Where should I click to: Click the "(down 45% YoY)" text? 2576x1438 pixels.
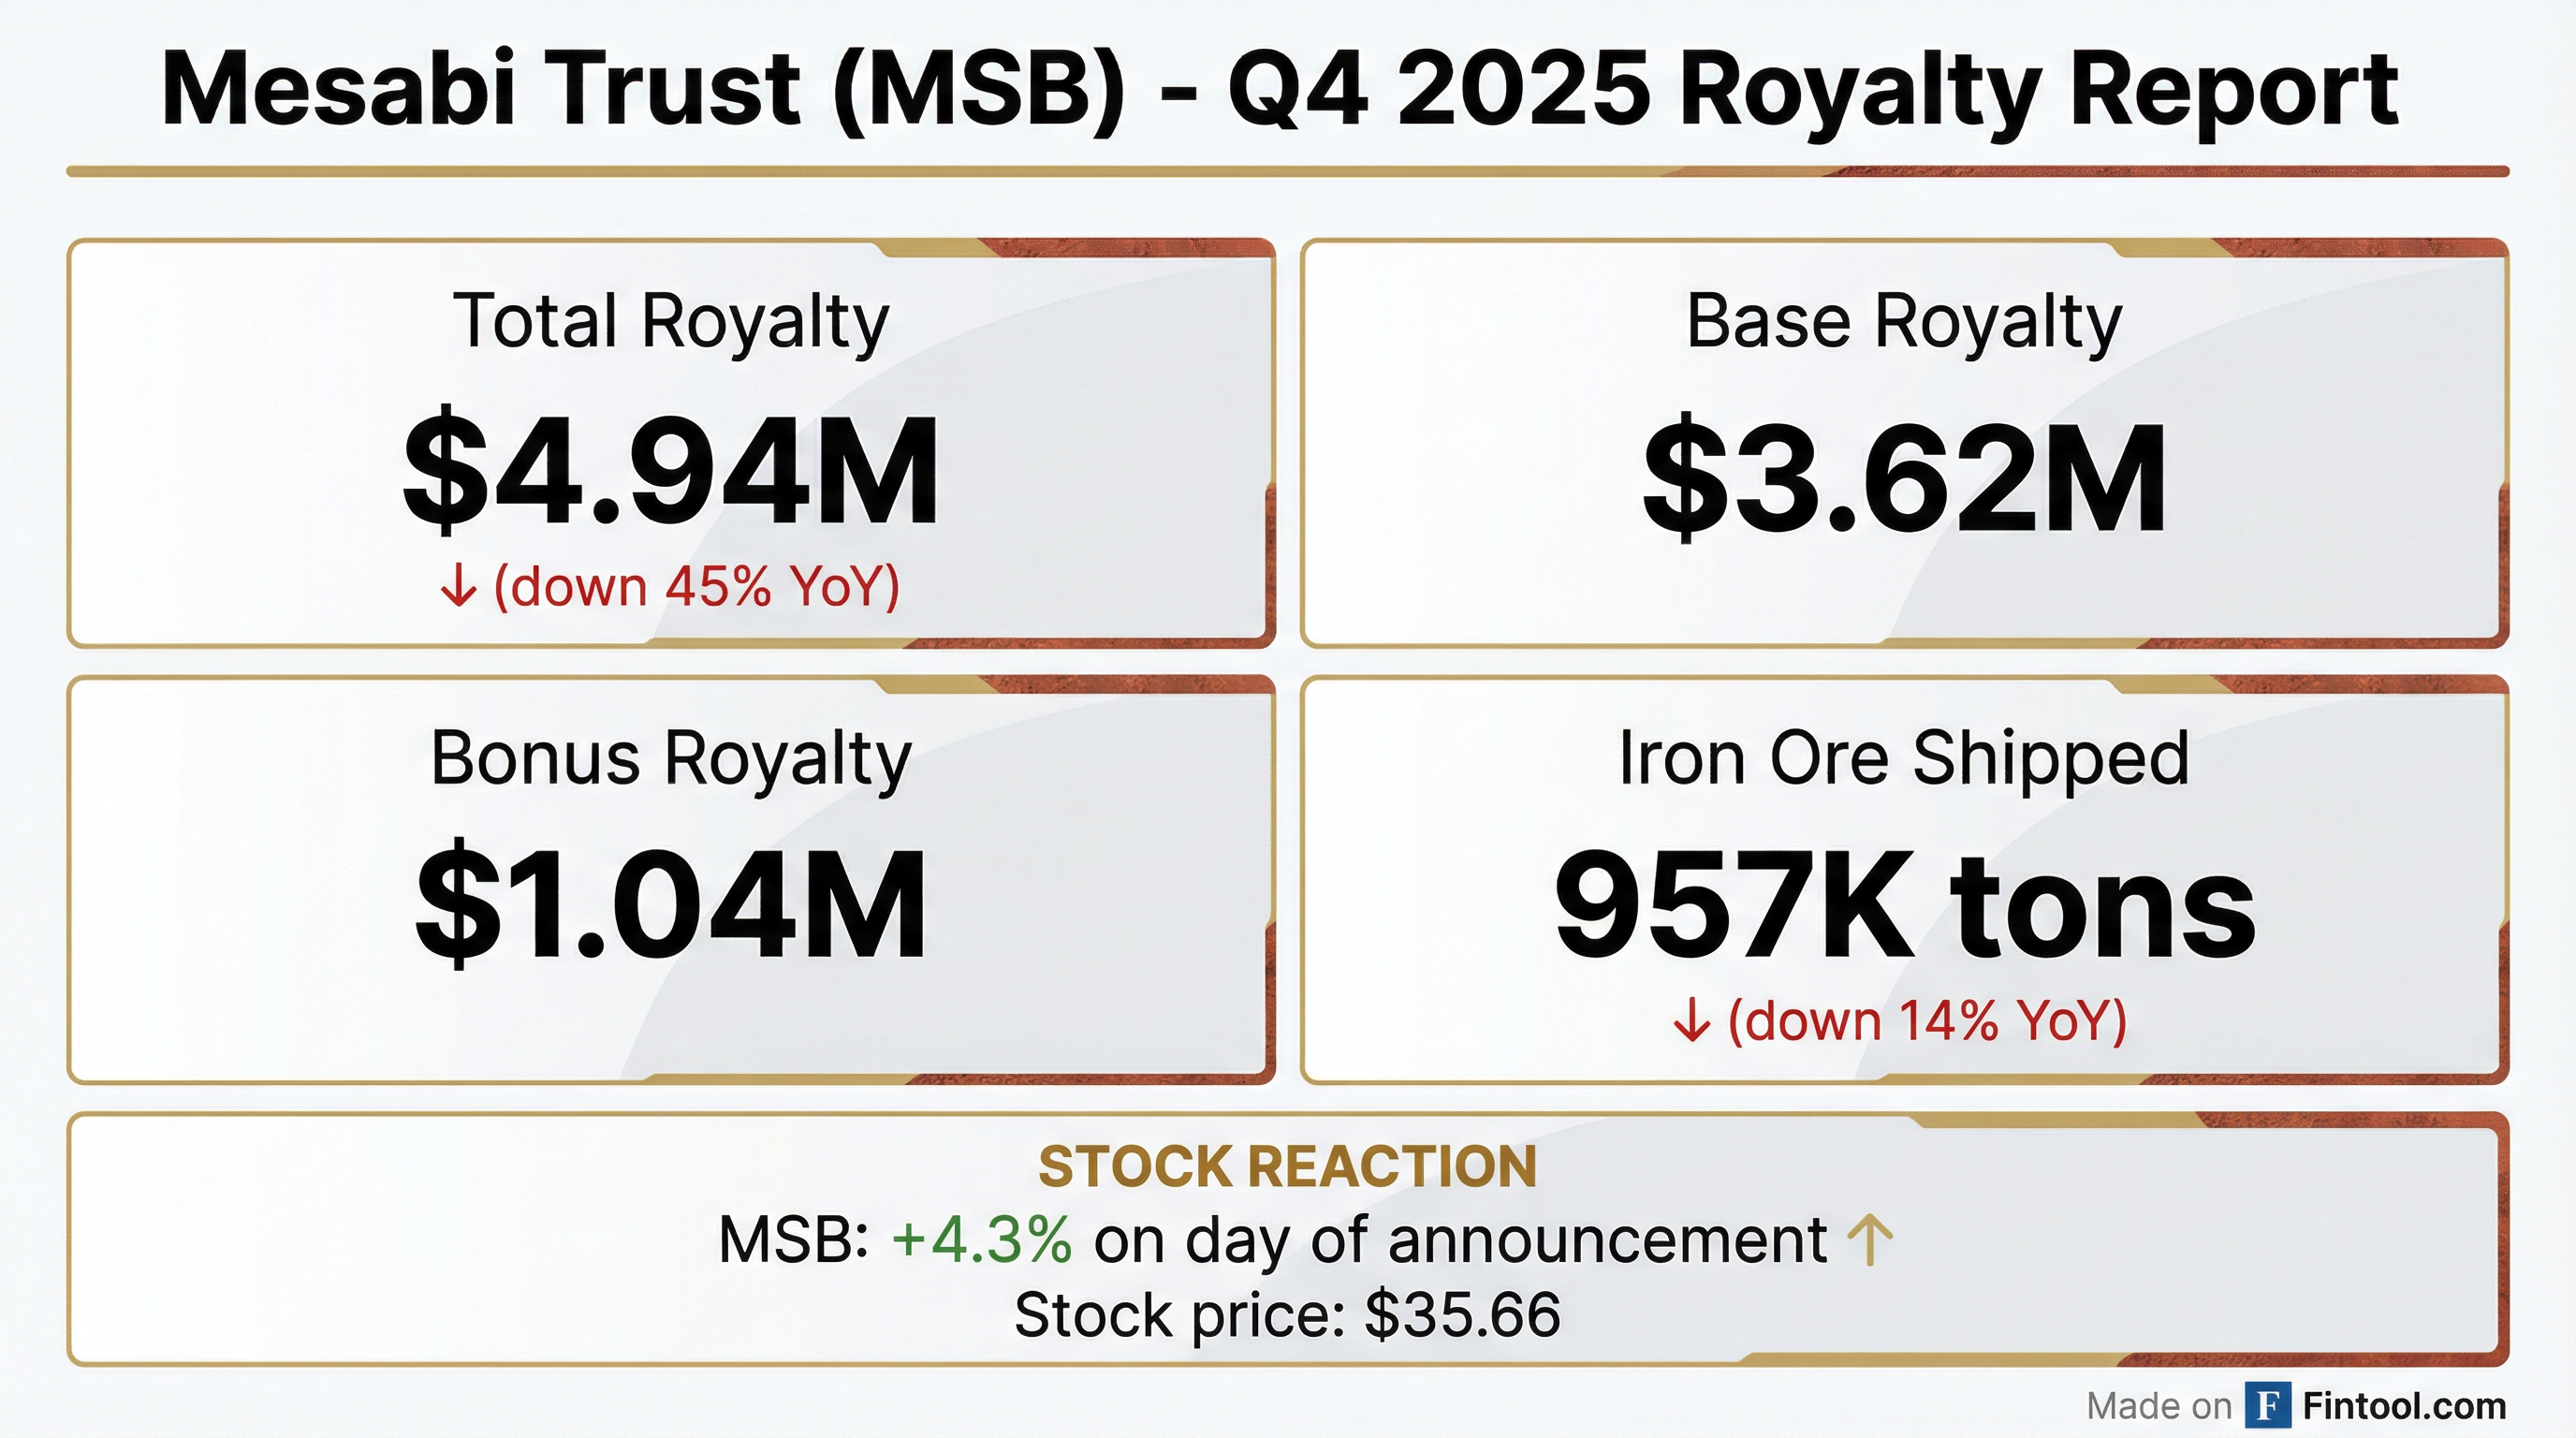[x=697, y=586]
